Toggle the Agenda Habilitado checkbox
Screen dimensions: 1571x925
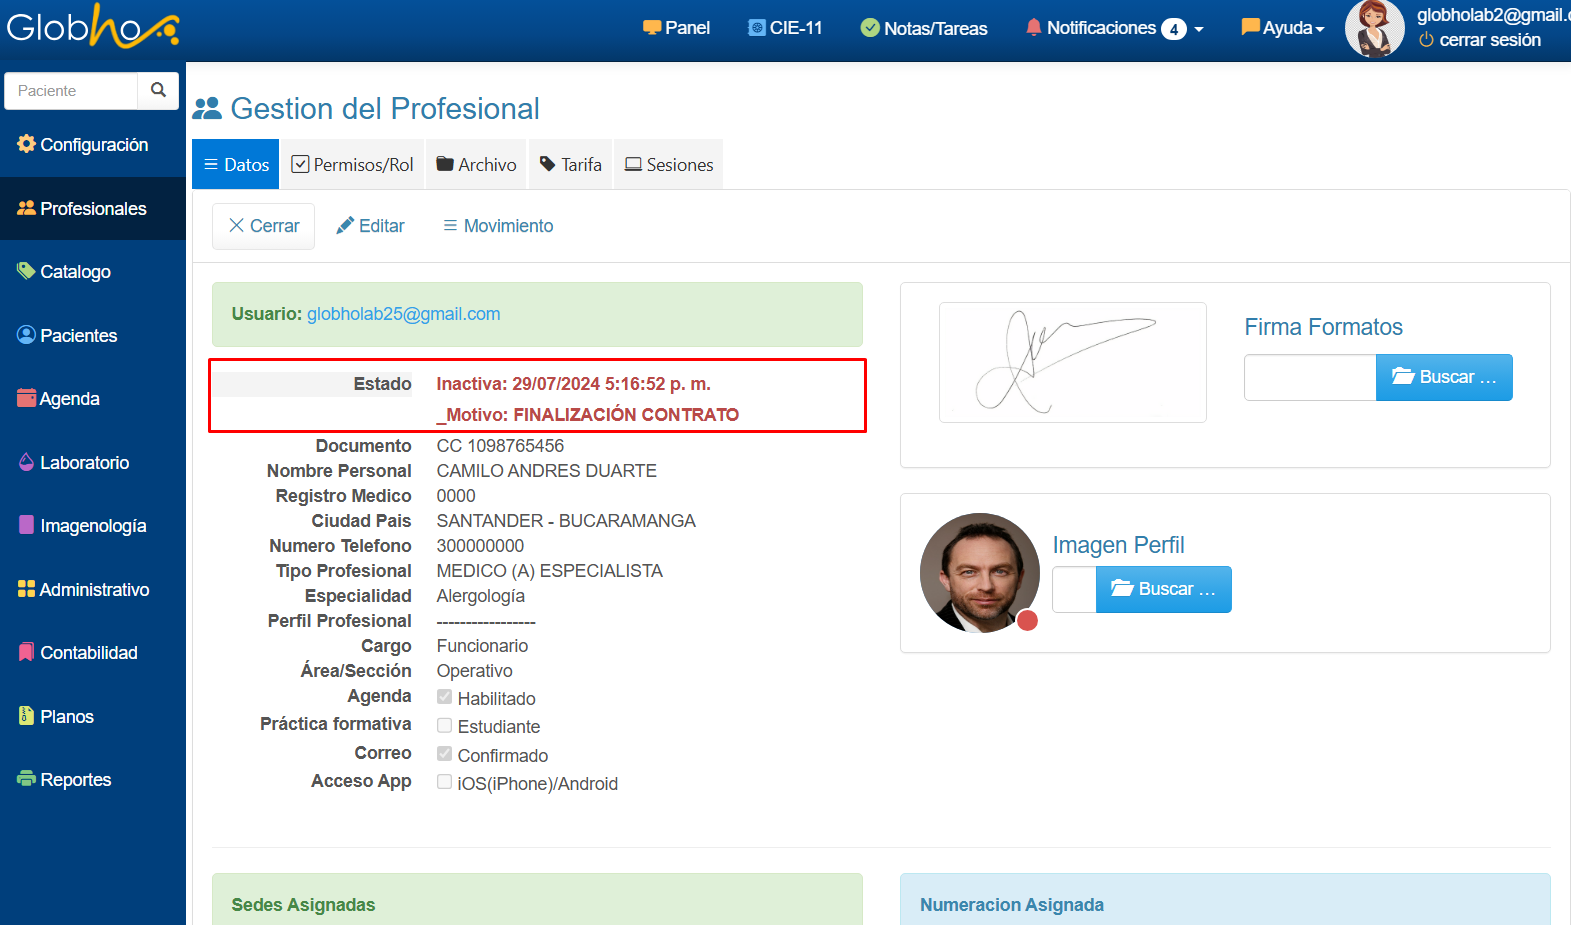pyautogui.click(x=445, y=697)
